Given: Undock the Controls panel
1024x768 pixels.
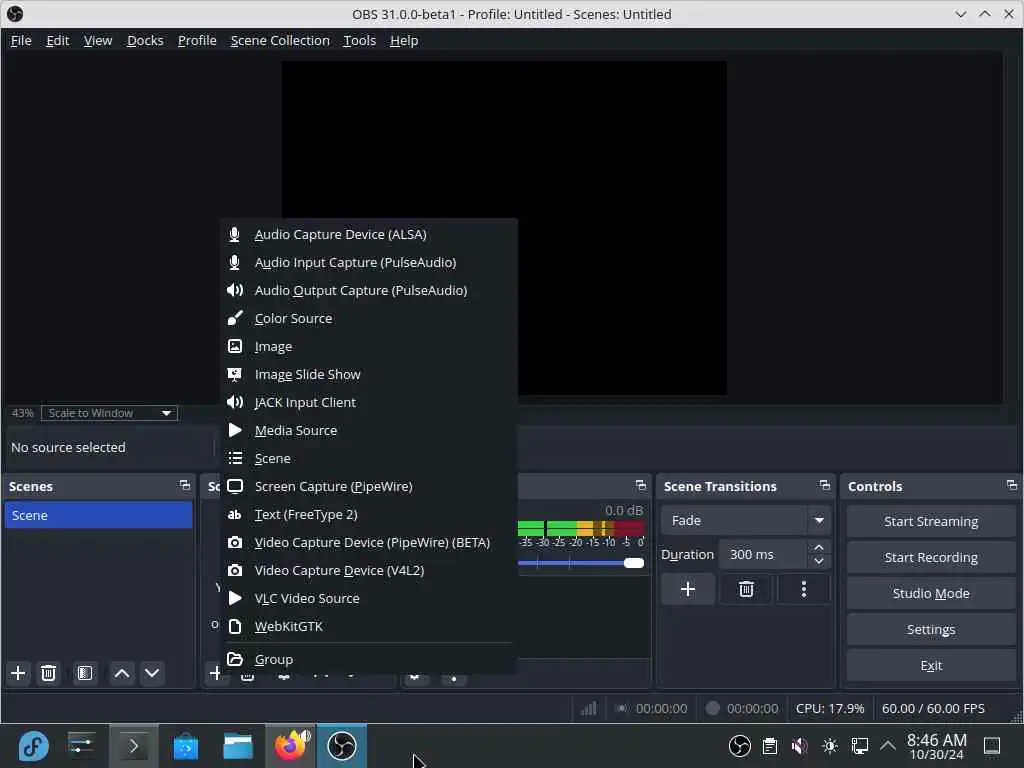Looking at the screenshot, I should [x=1012, y=485].
